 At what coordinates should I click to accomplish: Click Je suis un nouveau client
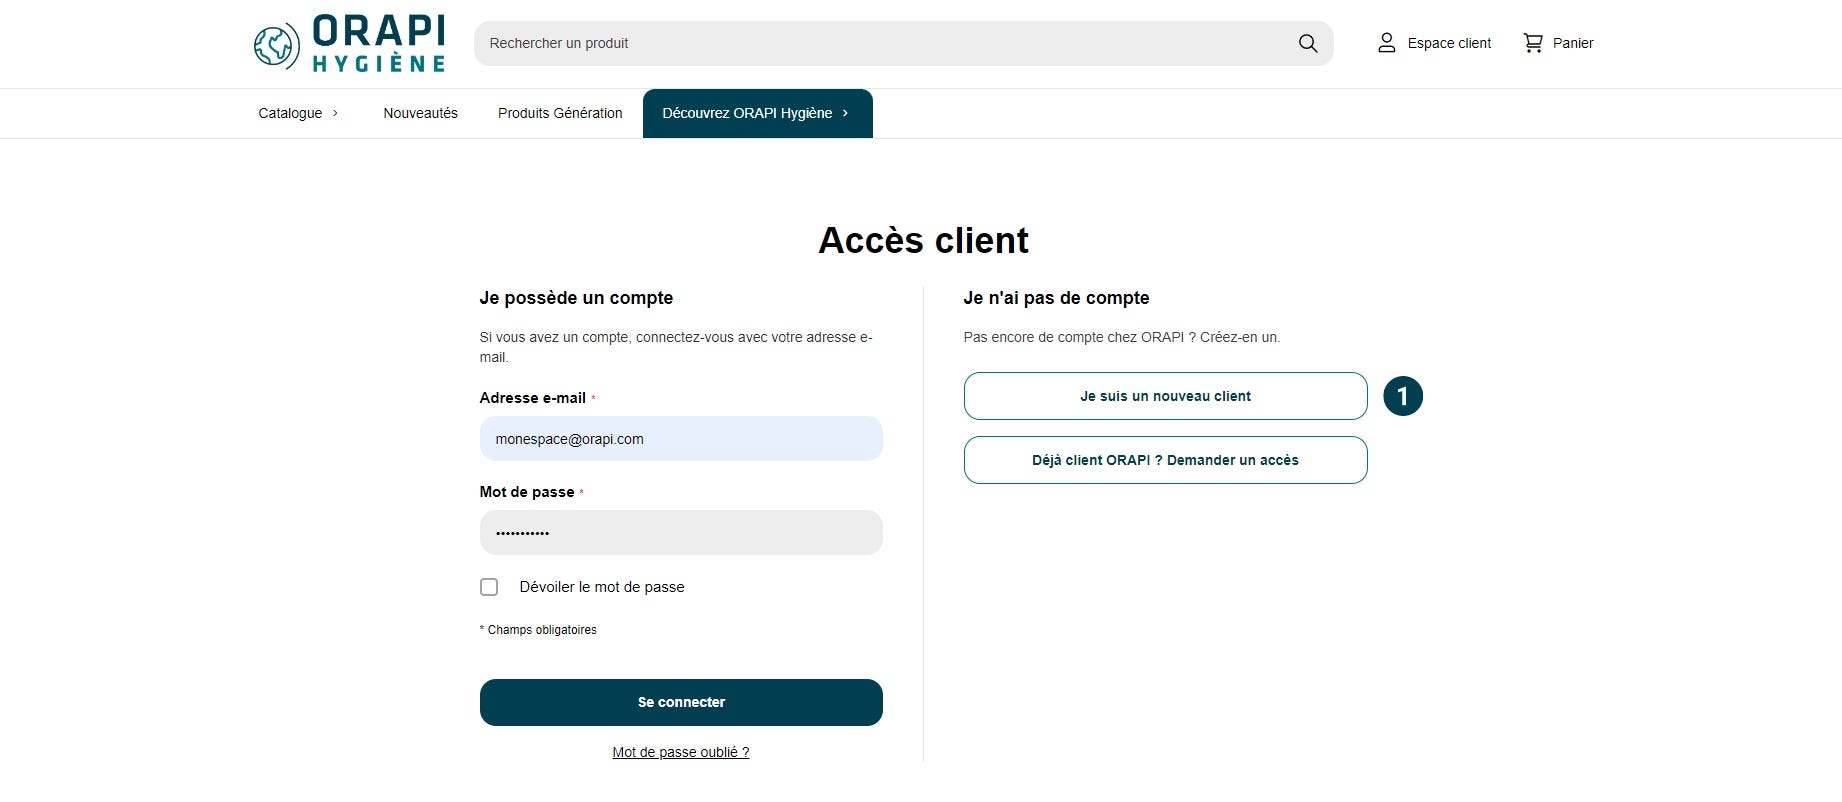point(1165,396)
